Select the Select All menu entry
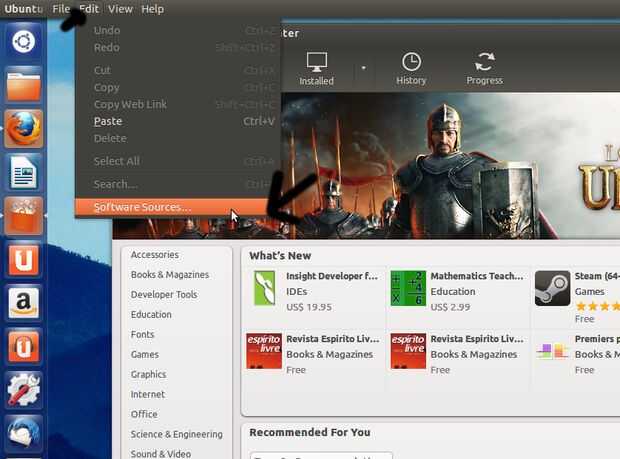This screenshot has height=459, width=620. pos(178,161)
